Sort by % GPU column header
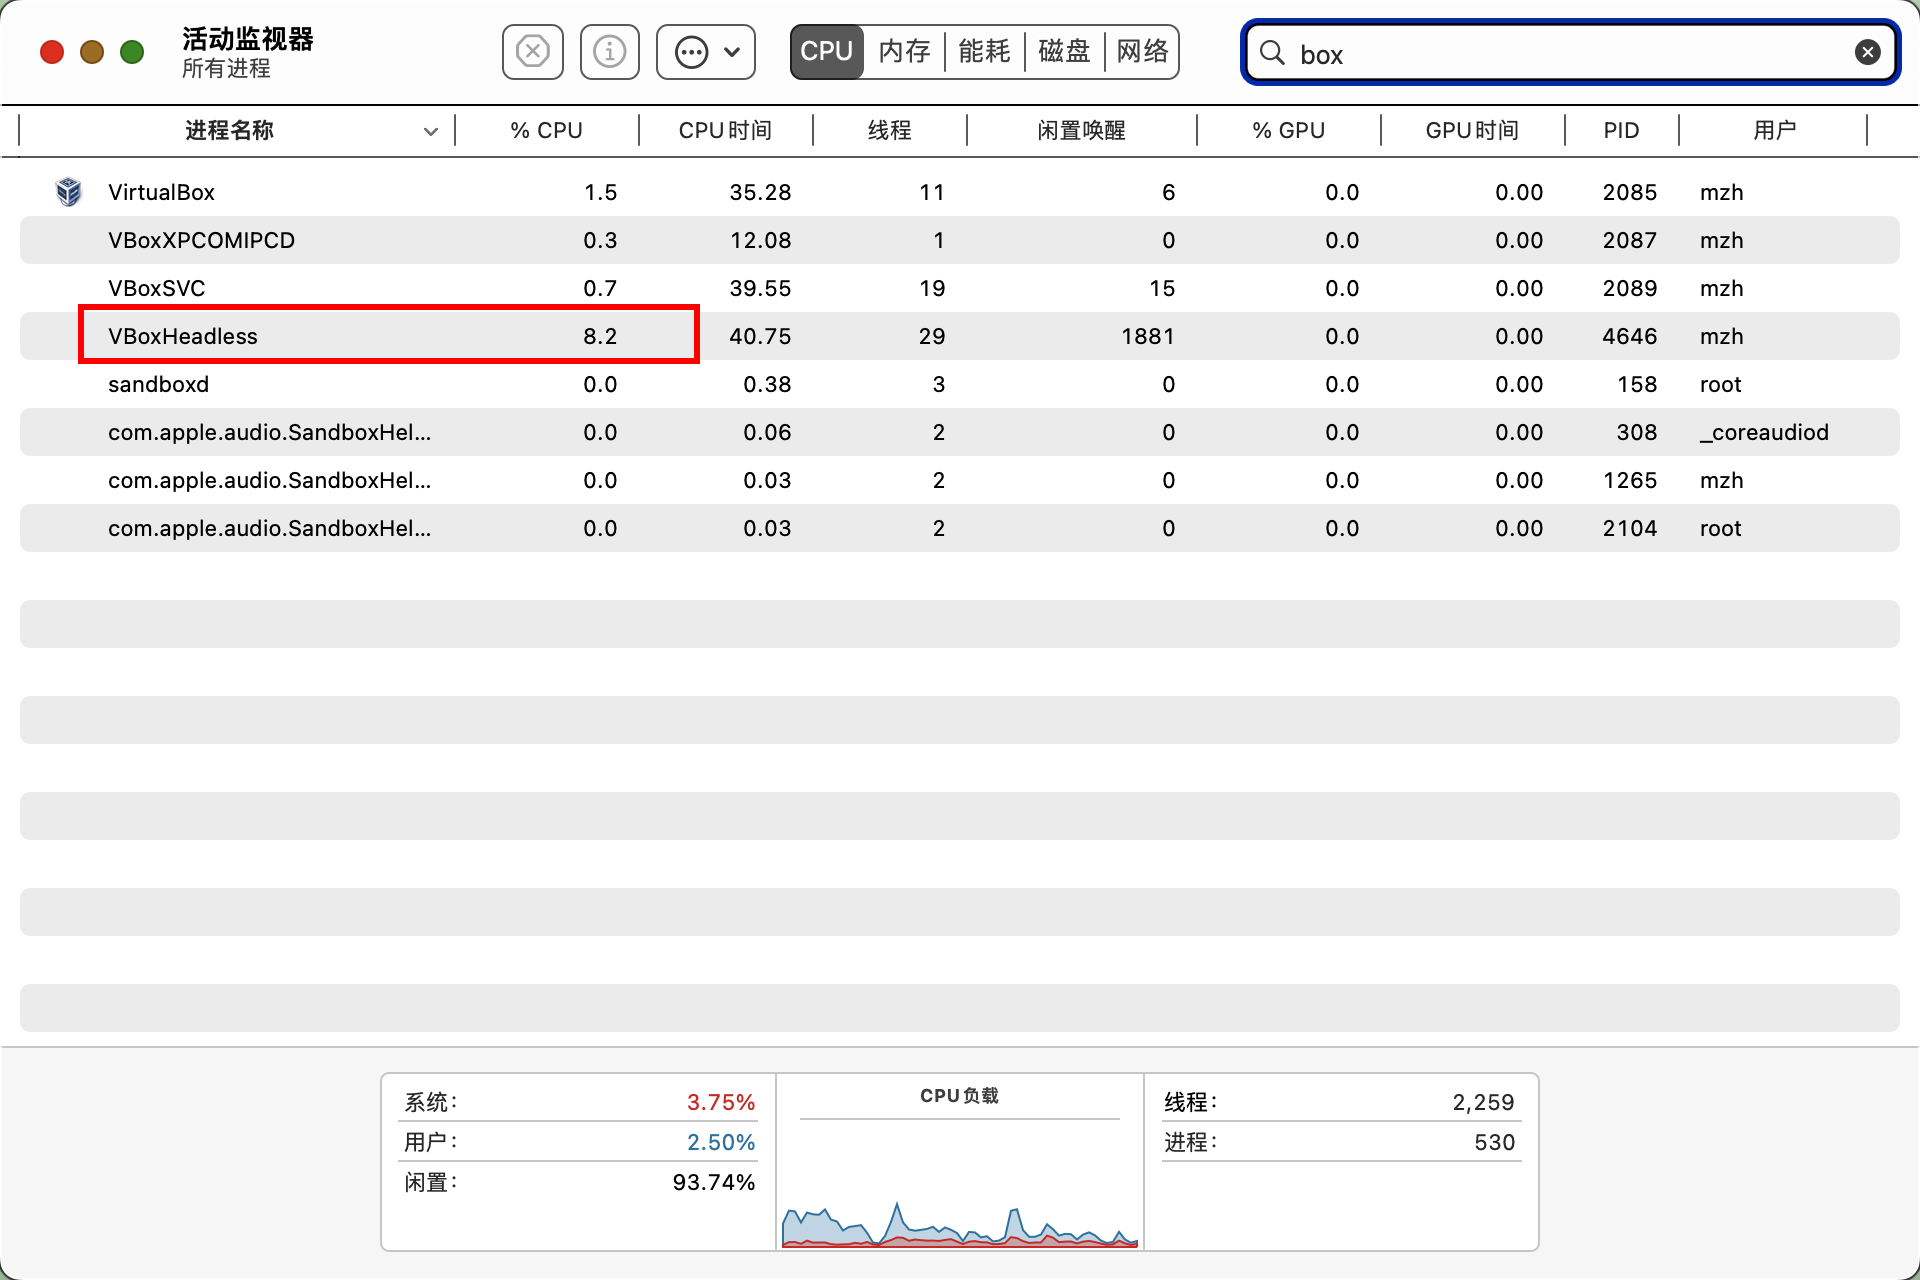 click(x=1288, y=130)
